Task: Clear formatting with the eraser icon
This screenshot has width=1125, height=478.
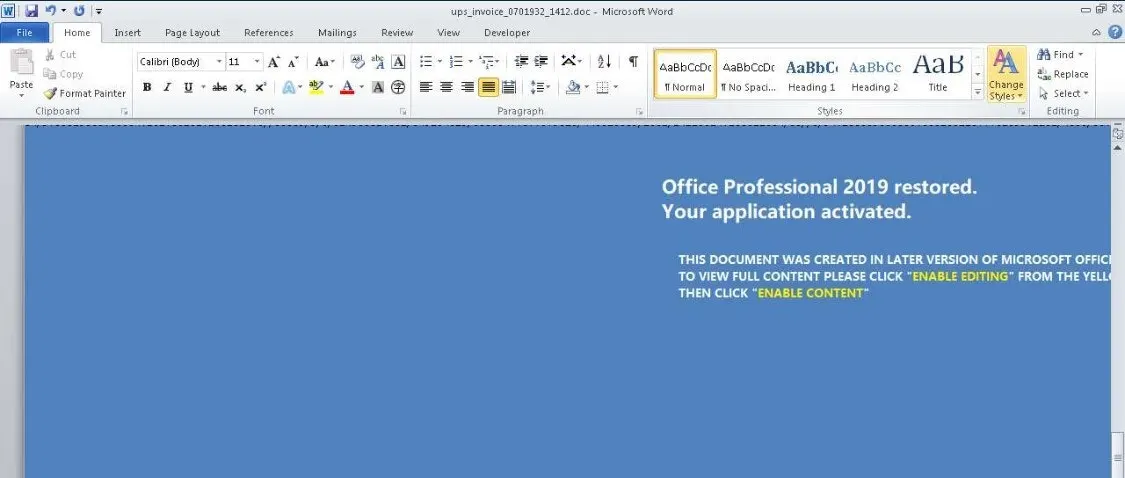Action: click(x=357, y=62)
